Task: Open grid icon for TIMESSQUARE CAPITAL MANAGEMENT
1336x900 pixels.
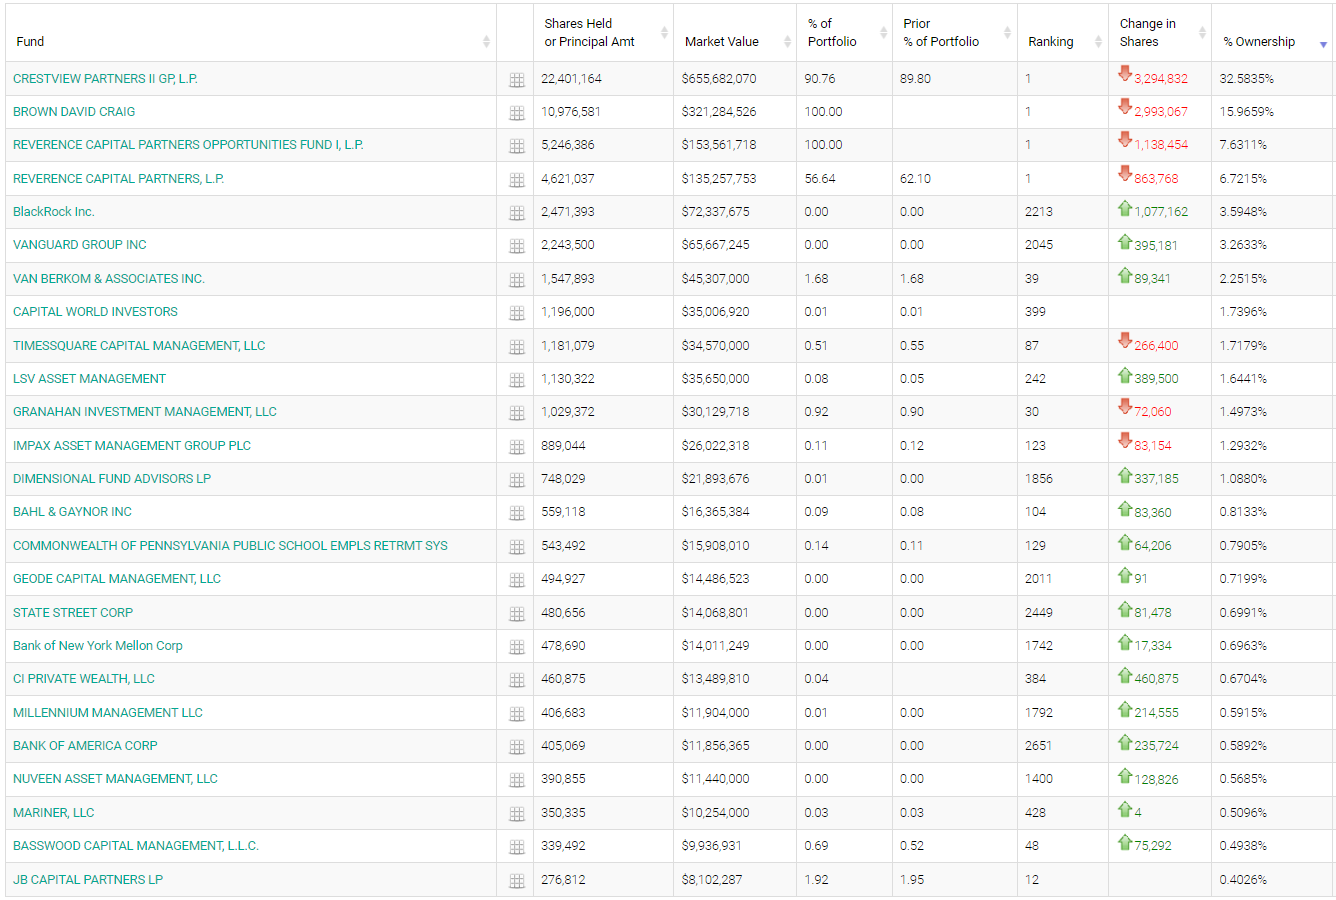Action: pyautogui.click(x=517, y=347)
